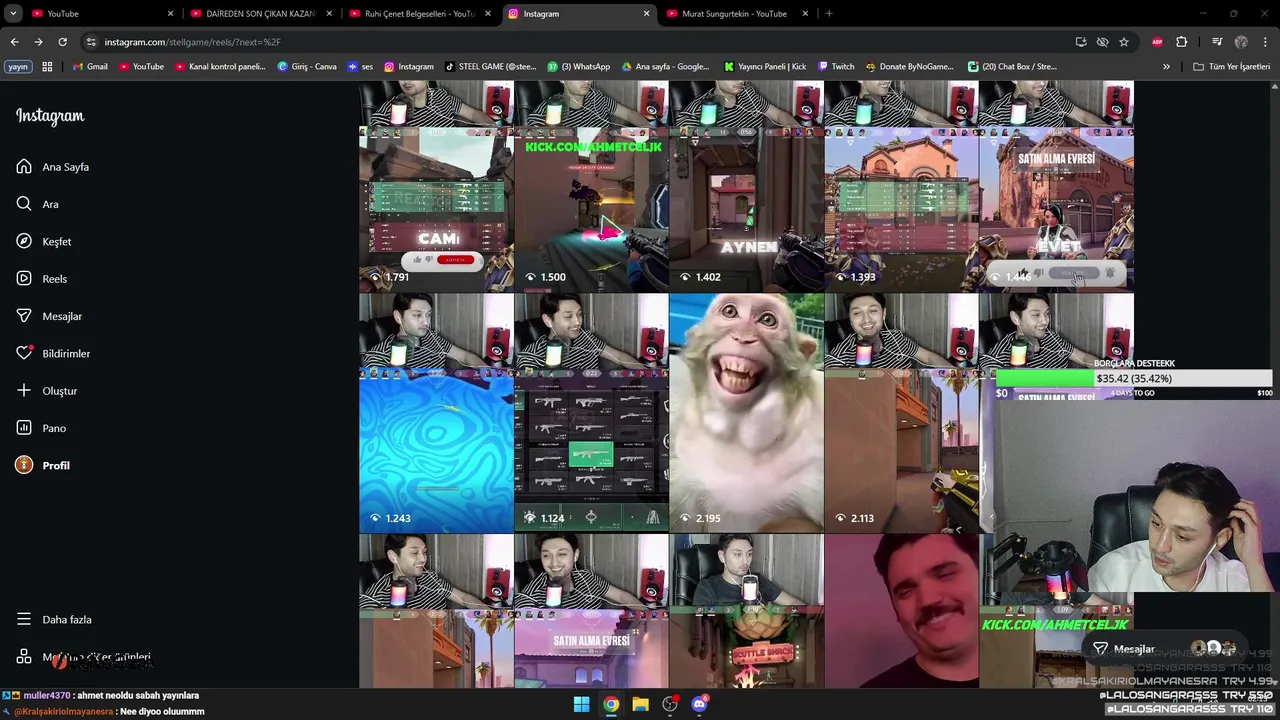The width and height of the screenshot is (1280, 720).
Task: Open Ana Sayfa home icon in sidebar
Action: point(24,167)
